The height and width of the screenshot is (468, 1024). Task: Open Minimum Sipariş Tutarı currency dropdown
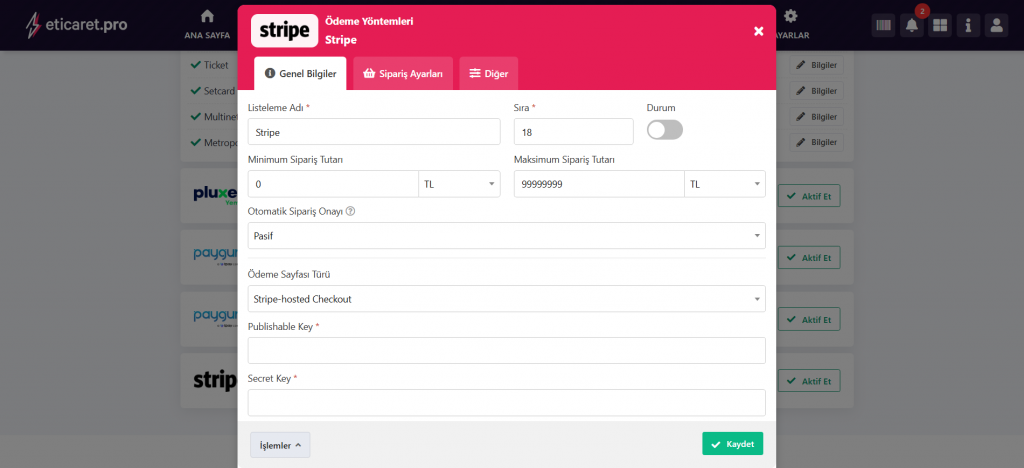459,184
